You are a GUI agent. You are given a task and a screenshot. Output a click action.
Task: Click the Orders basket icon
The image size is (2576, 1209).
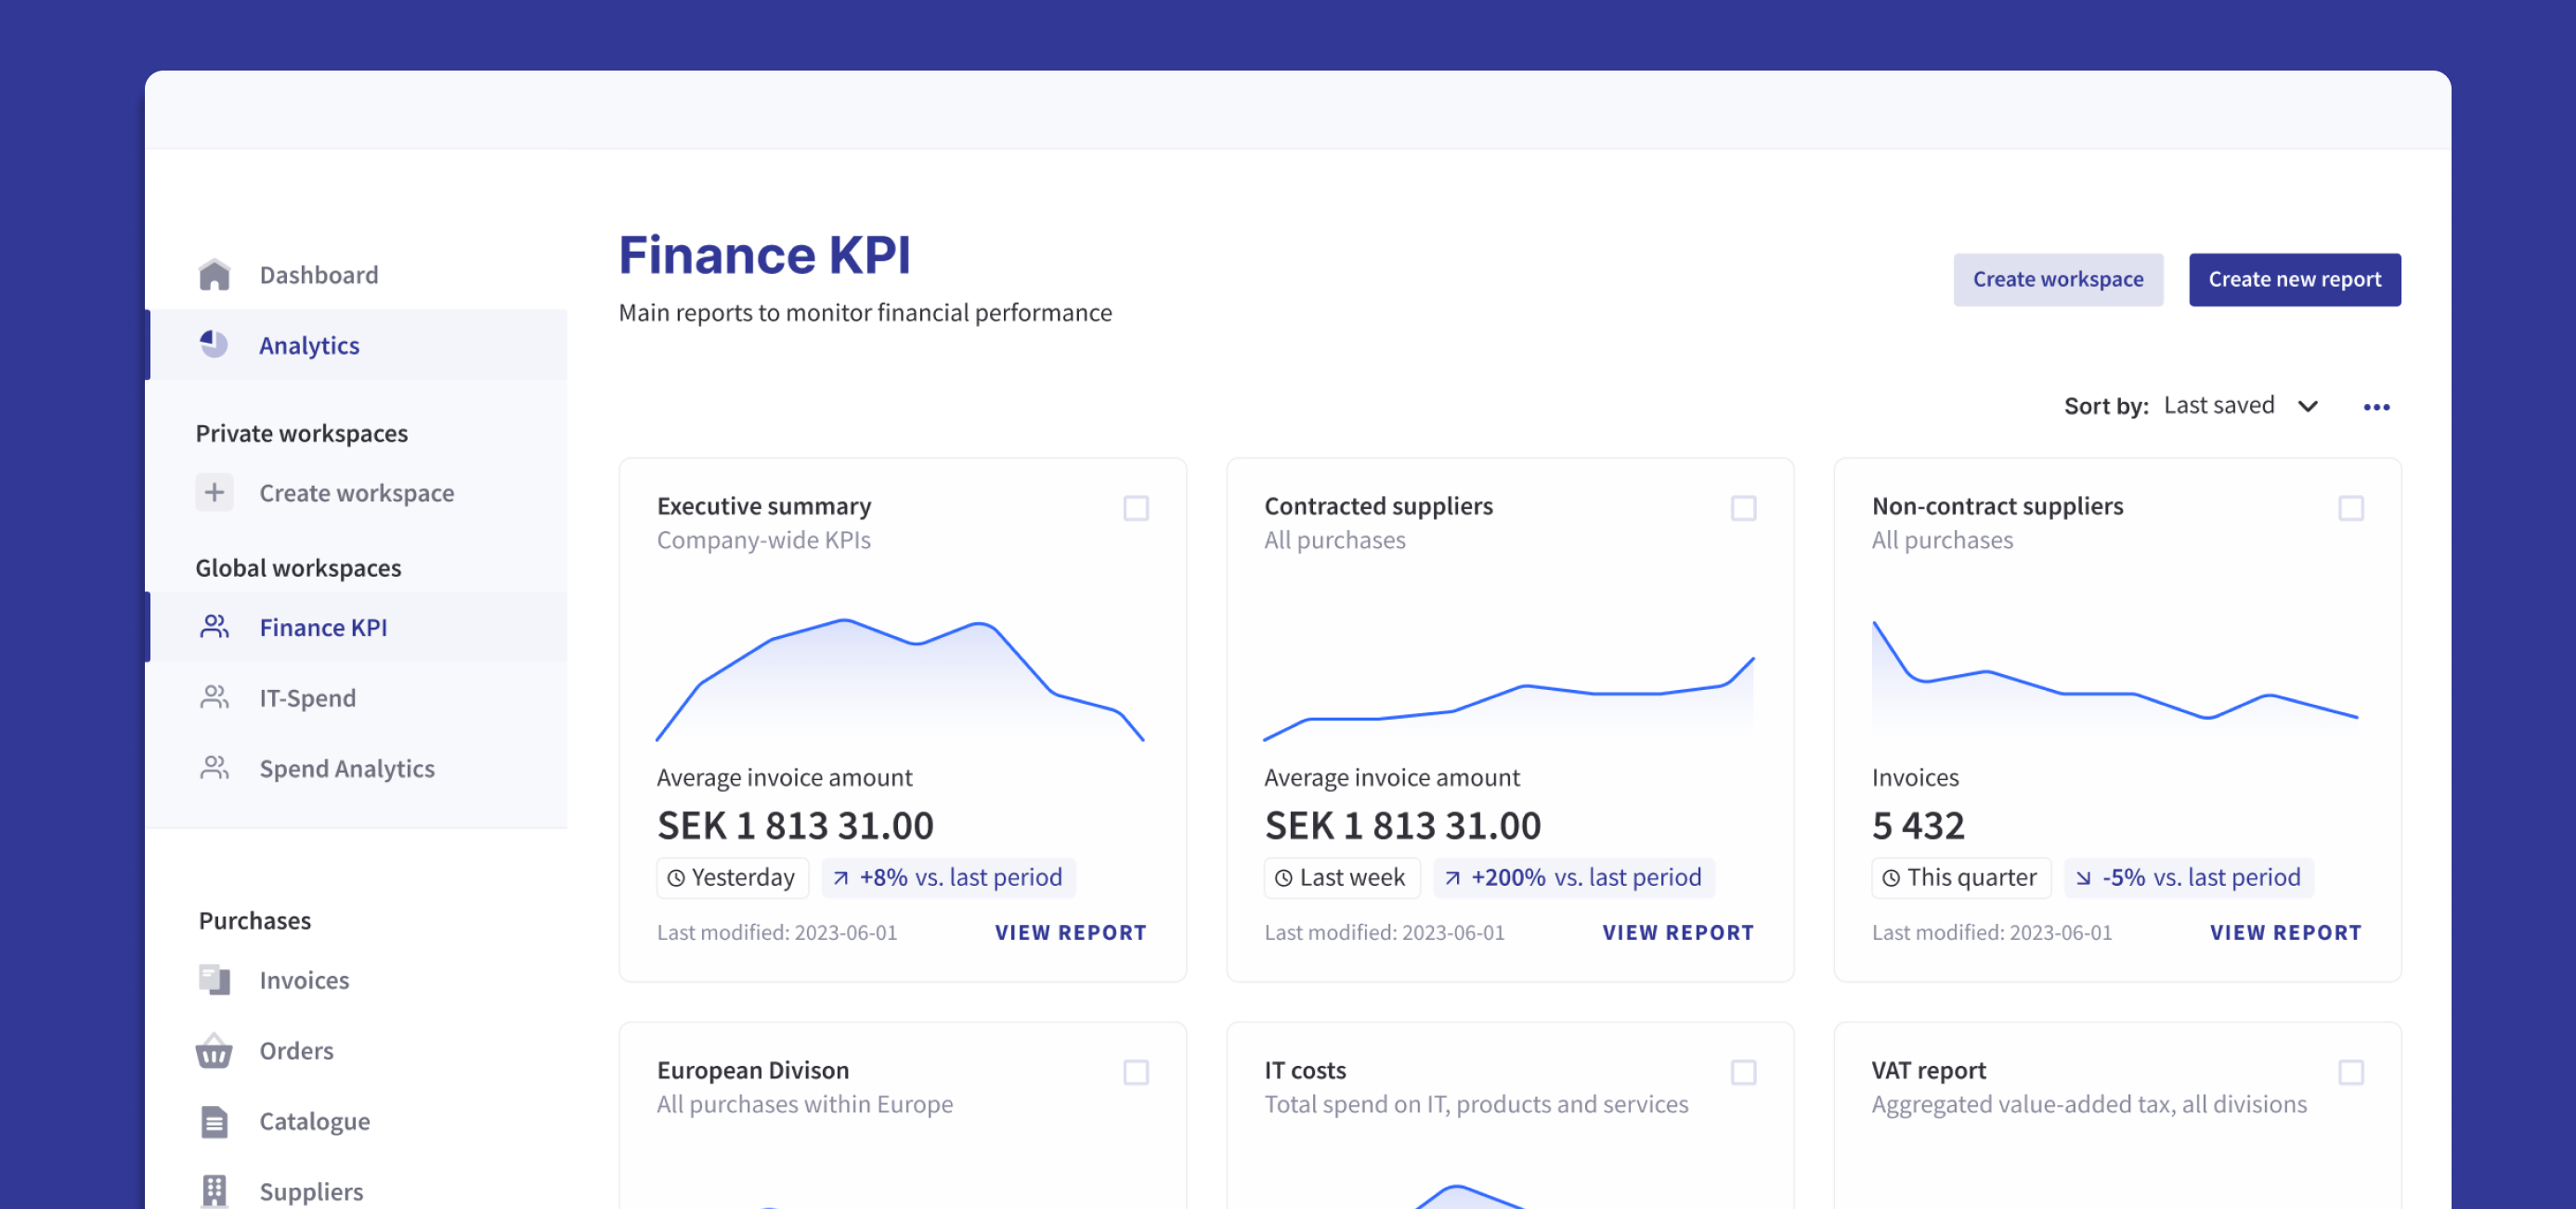[x=214, y=1050]
